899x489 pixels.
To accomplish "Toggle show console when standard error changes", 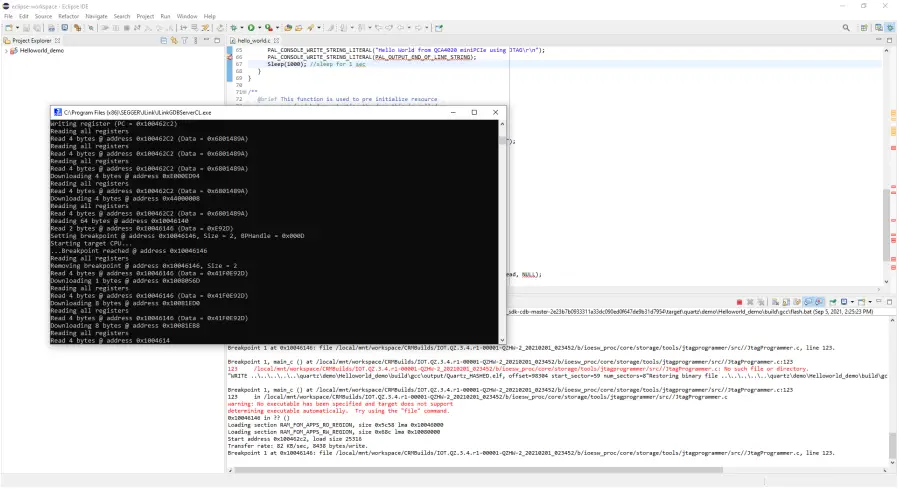I will coord(817,302).
